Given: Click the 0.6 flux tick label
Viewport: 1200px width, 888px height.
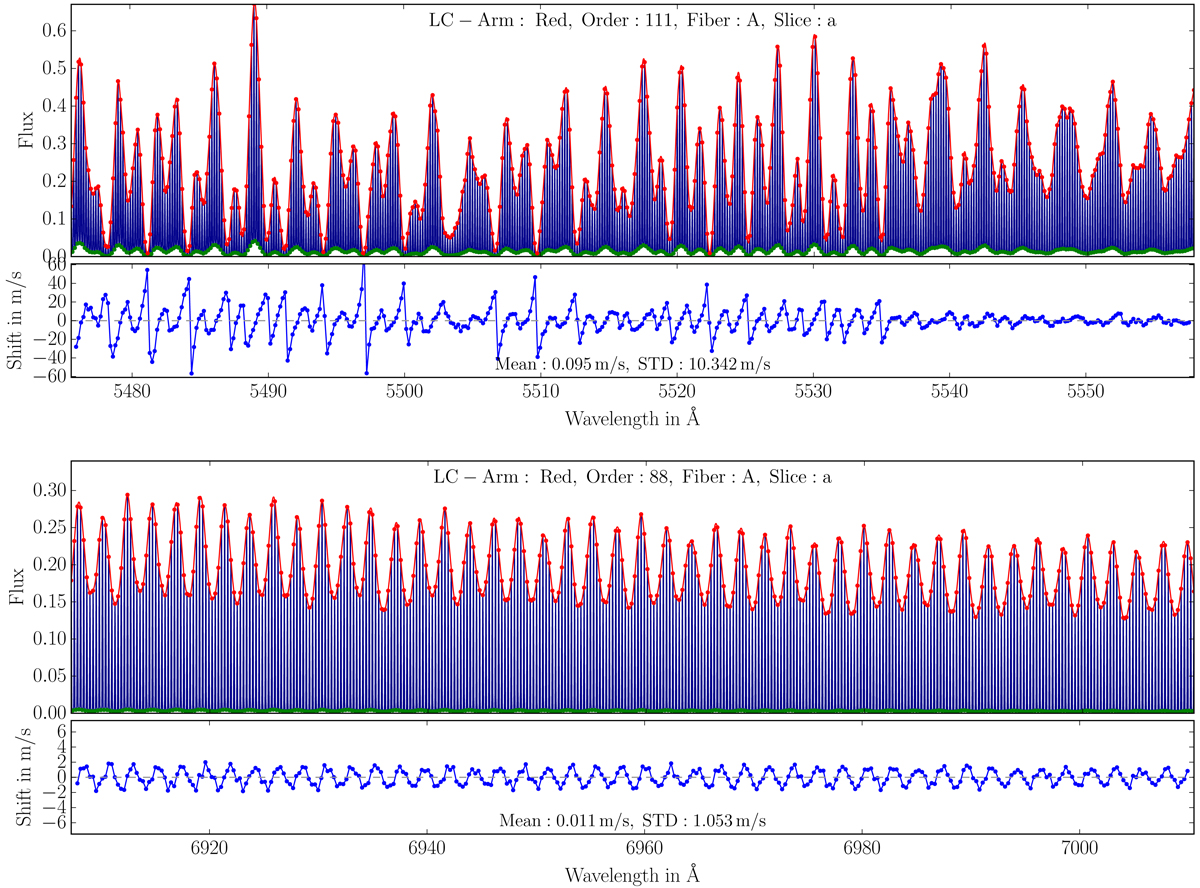Looking at the screenshot, I should 52,31.
